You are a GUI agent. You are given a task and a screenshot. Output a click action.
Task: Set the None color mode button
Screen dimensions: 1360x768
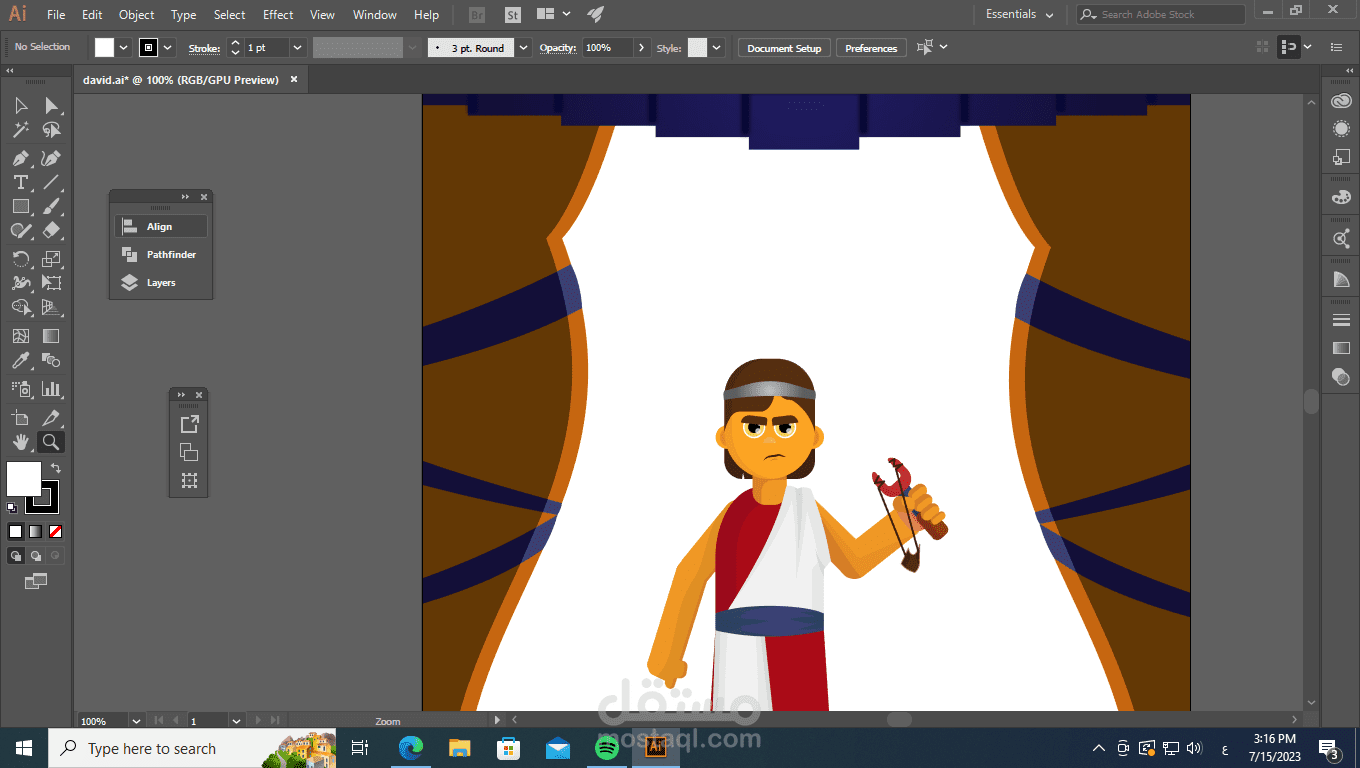(x=56, y=532)
